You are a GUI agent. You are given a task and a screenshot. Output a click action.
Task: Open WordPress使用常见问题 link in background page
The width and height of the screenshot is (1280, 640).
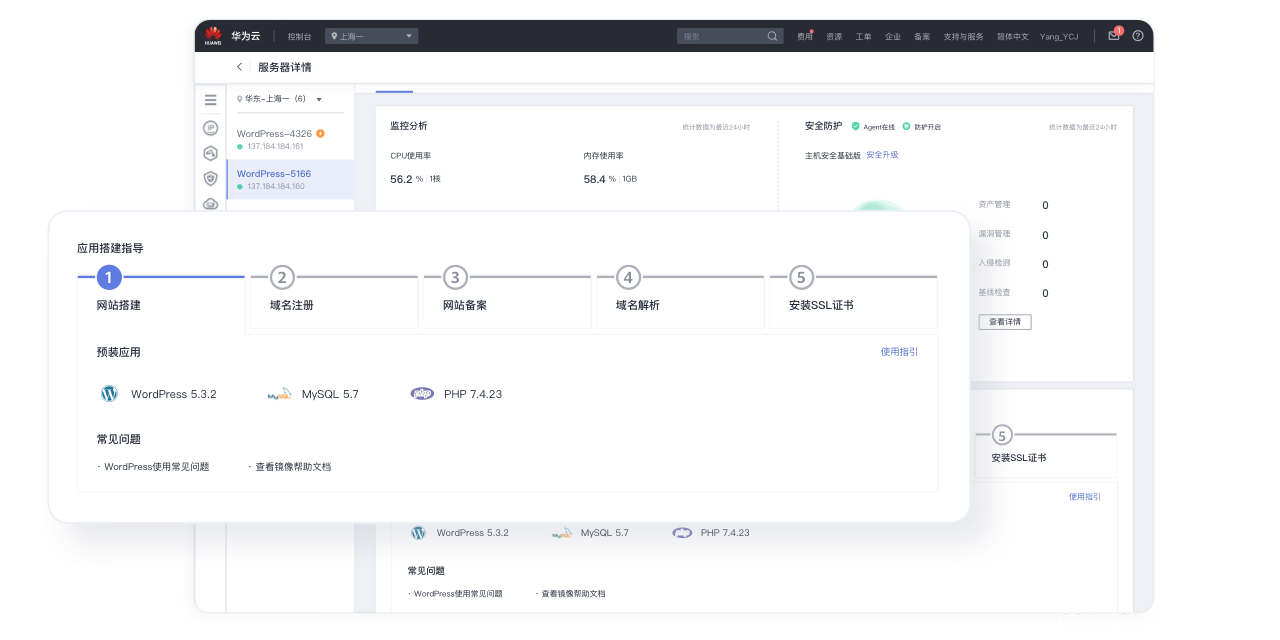(458, 594)
